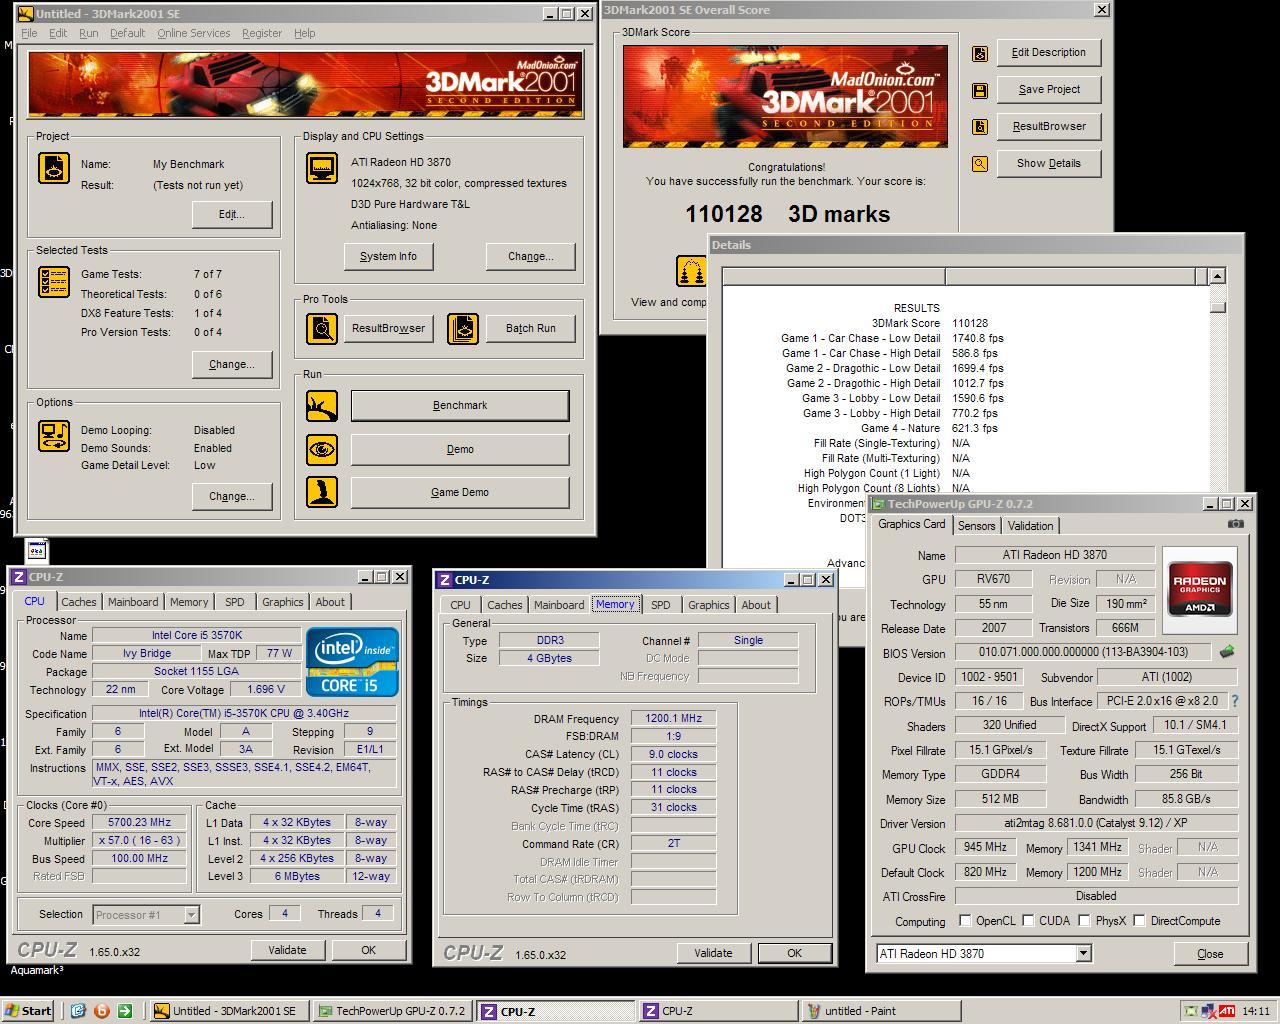Click the Display monitor icon in 3DMark settings
This screenshot has width=1280, height=1024.
coord(322,168)
